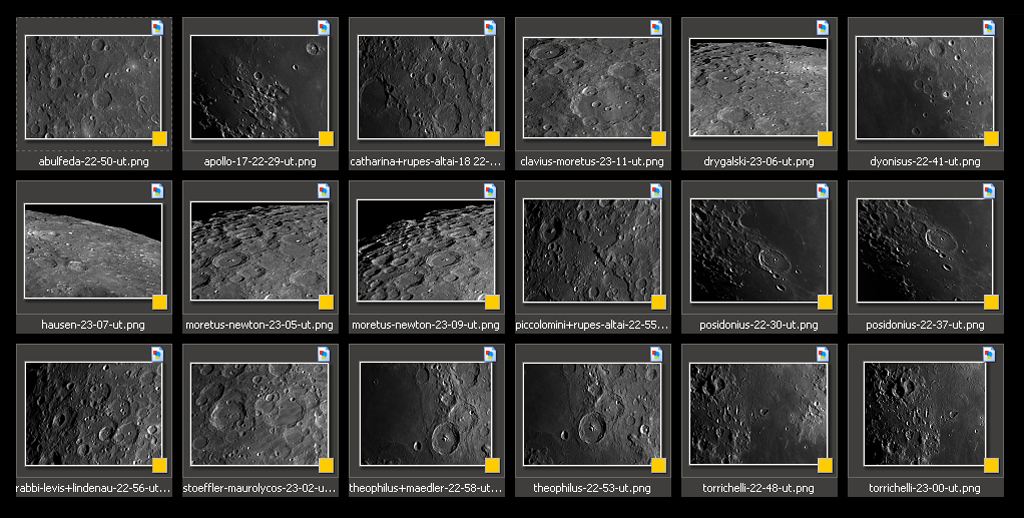The height and width of the screenshot is (518, 1024).
Task: Select the posidonius-22-37-ut.png thumbnail
Action: 924,250
